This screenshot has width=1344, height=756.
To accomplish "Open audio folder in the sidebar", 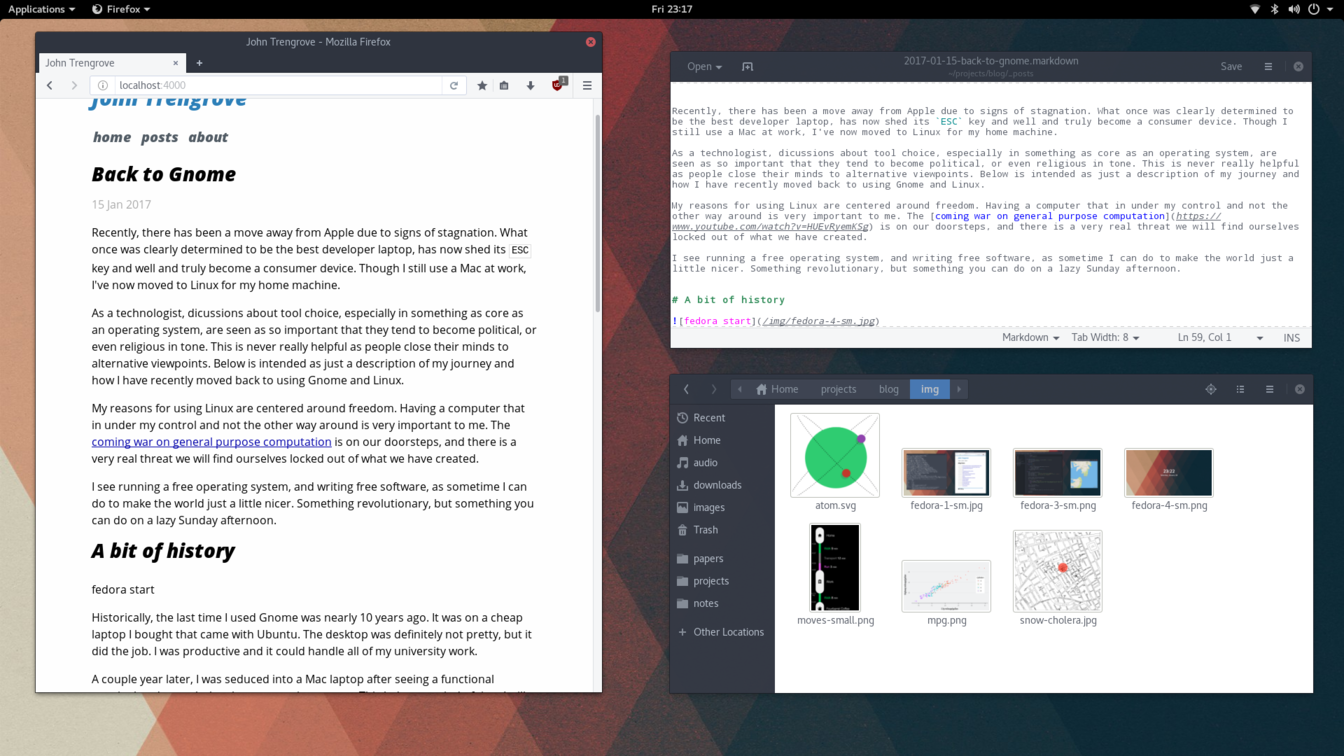I will click(722, 463).
